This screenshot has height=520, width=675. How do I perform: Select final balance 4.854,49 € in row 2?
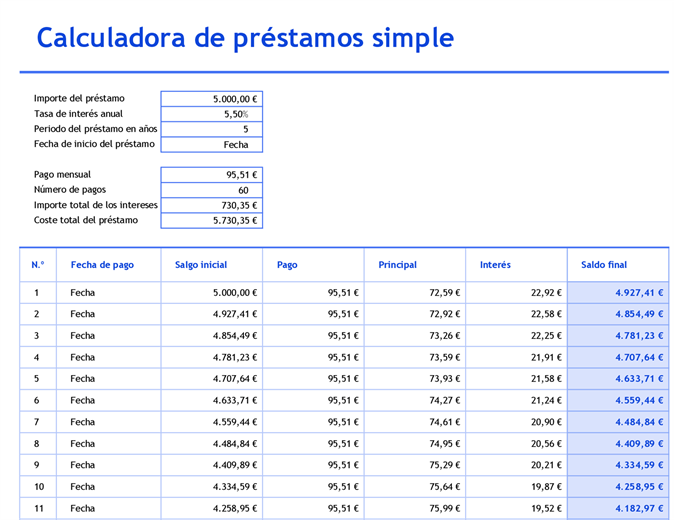point(618,314)
